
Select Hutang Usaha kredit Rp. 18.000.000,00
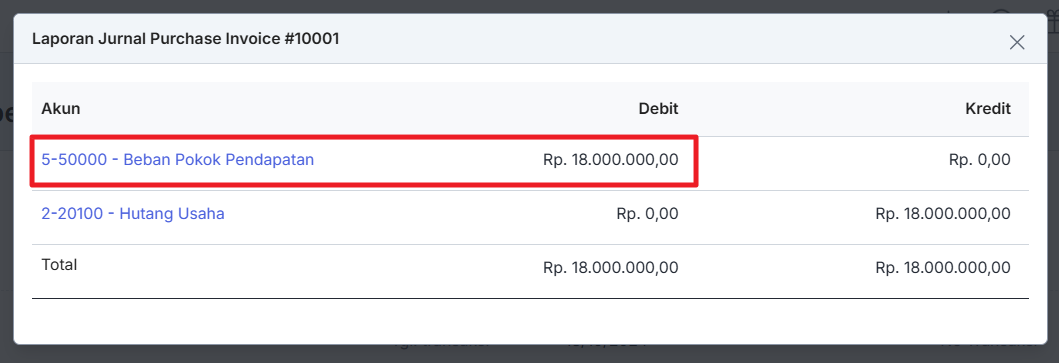pos(944,214)
